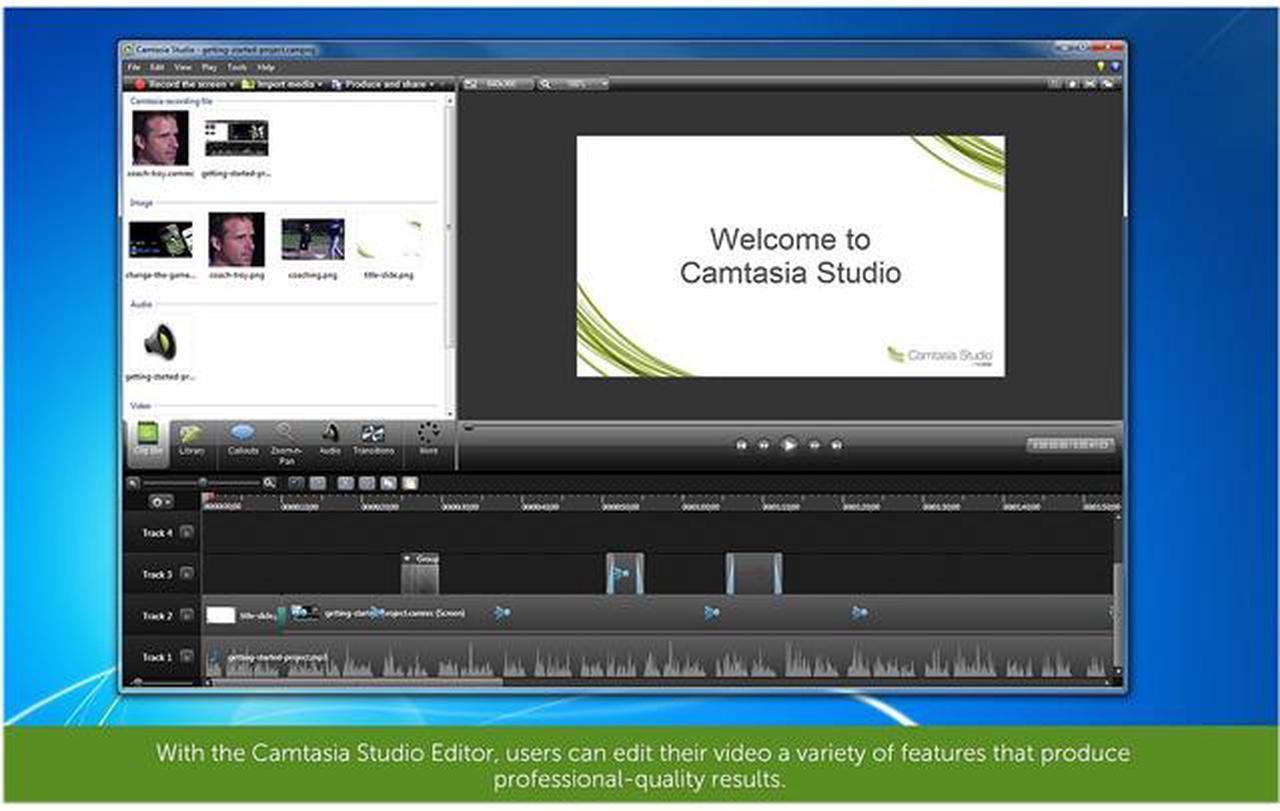Open the Play menu
Screen dimensions: 1280x811
(x=210, y=67)
